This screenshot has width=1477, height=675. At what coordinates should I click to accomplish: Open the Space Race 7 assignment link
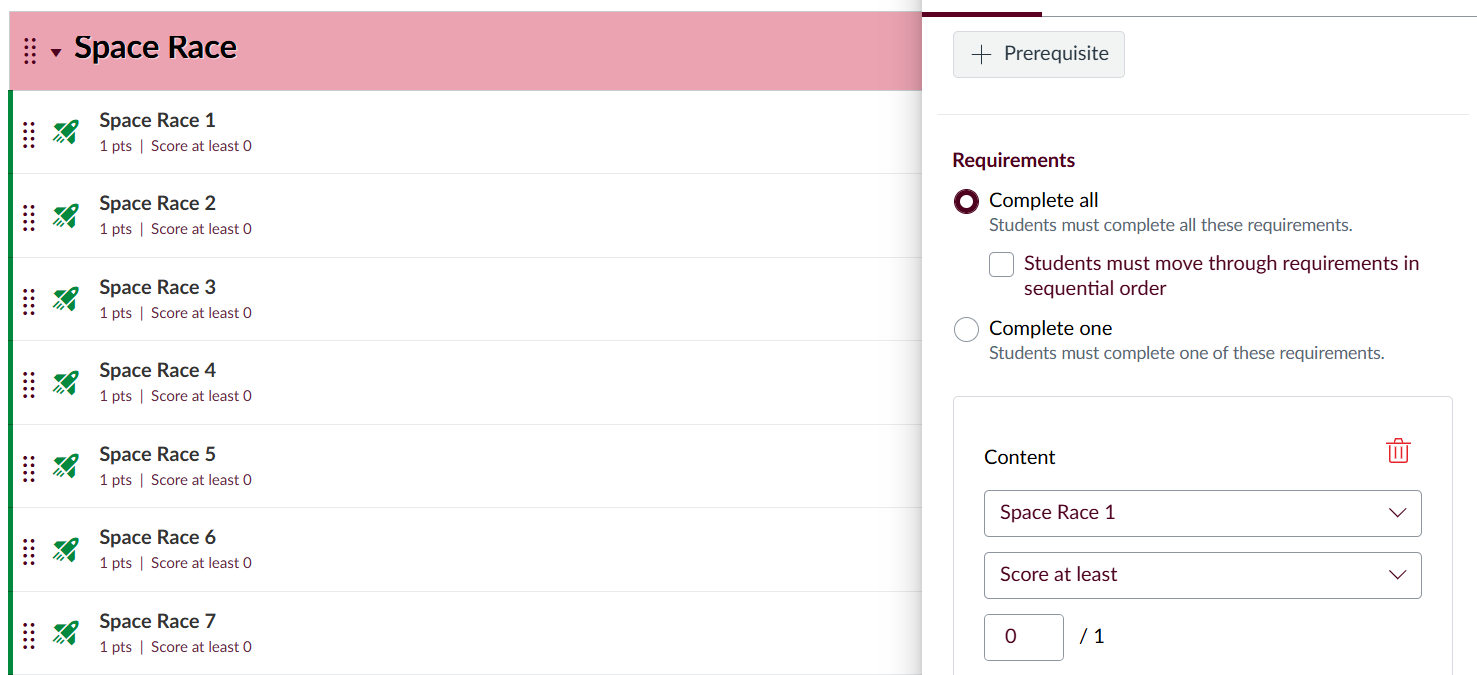tap(157, 622)
